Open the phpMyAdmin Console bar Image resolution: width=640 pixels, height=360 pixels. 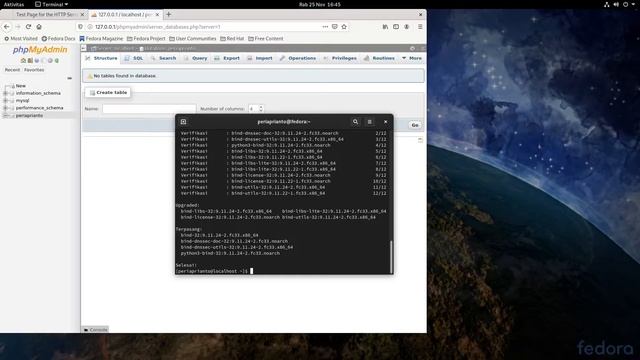pos(96,329)
